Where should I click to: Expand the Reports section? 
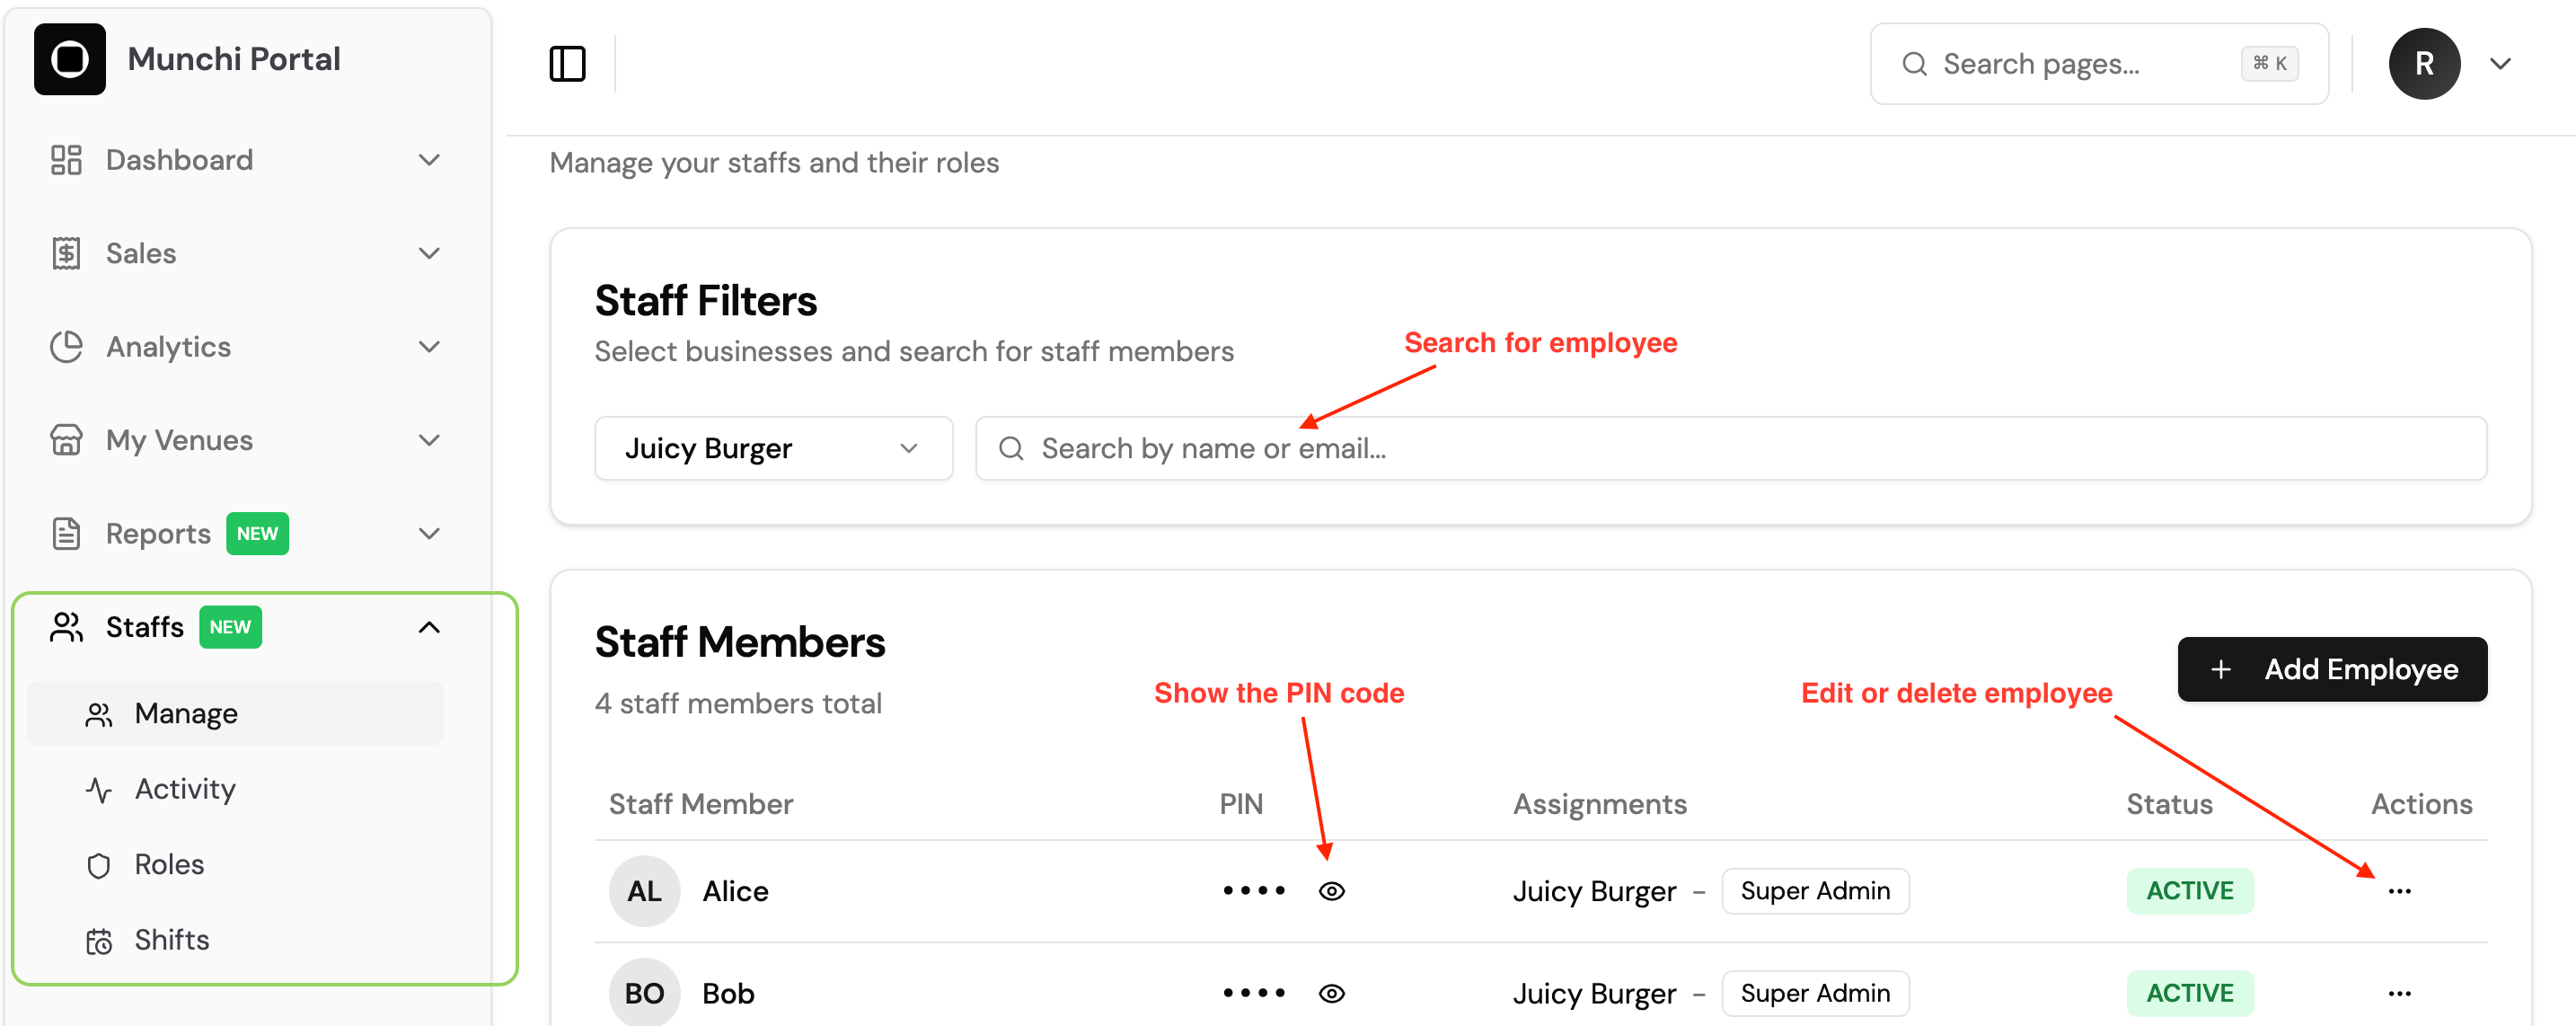[x=429, y=533]
